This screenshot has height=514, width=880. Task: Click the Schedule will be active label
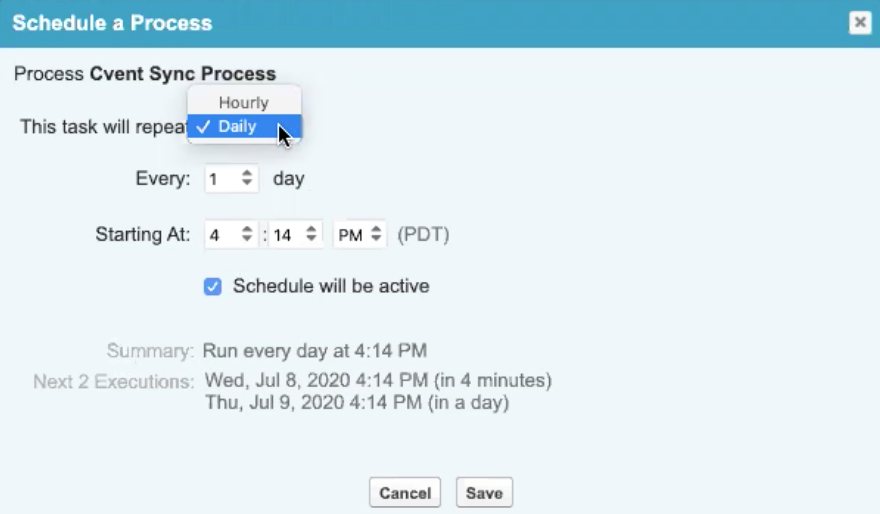[x=331, y=286]
